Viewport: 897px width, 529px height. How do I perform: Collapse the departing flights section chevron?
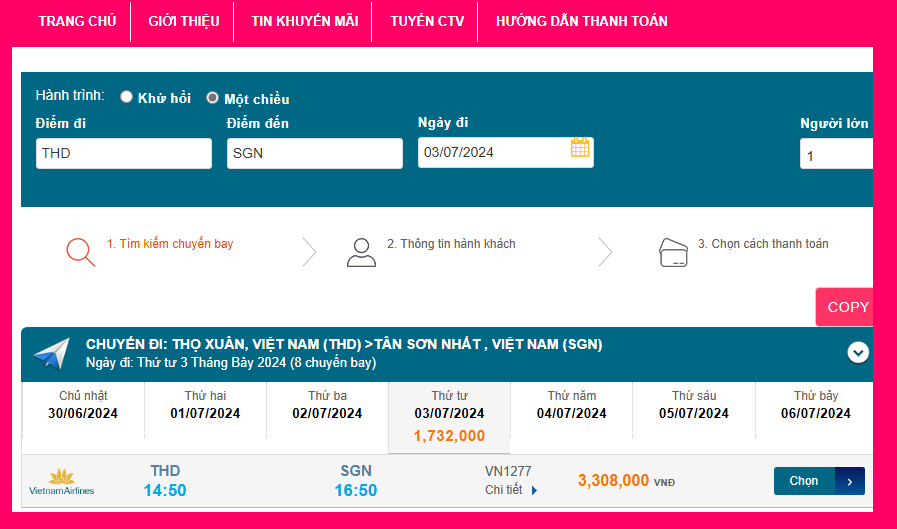click(857, 352)
